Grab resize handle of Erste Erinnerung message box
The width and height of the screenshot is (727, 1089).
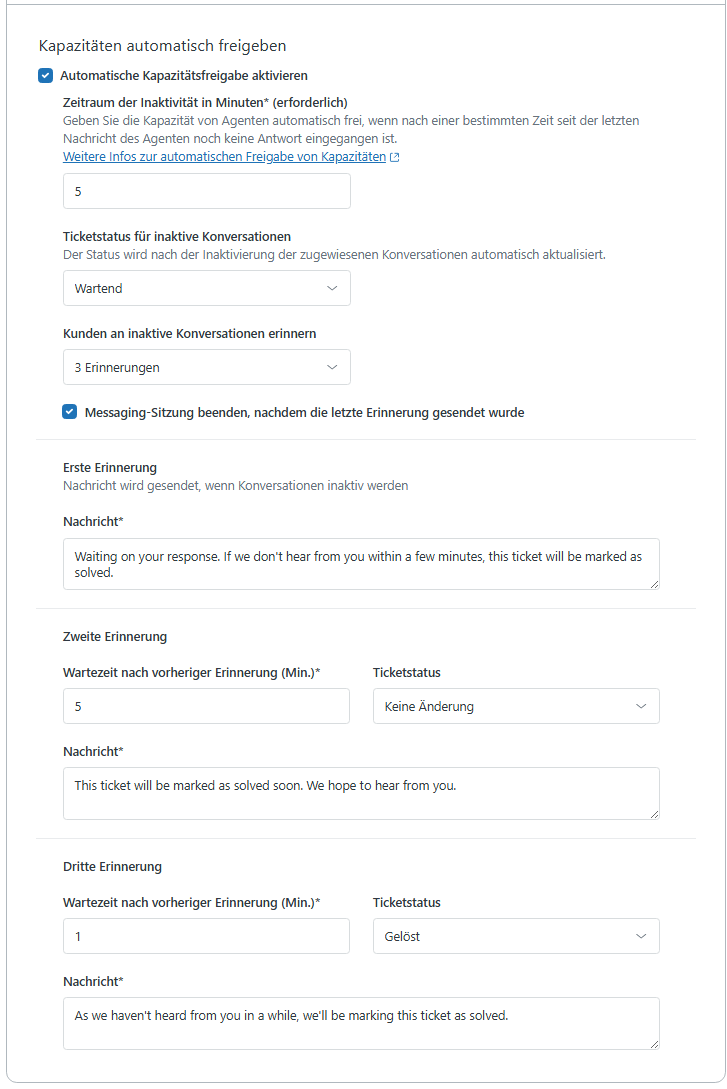[x=654, y=584]
